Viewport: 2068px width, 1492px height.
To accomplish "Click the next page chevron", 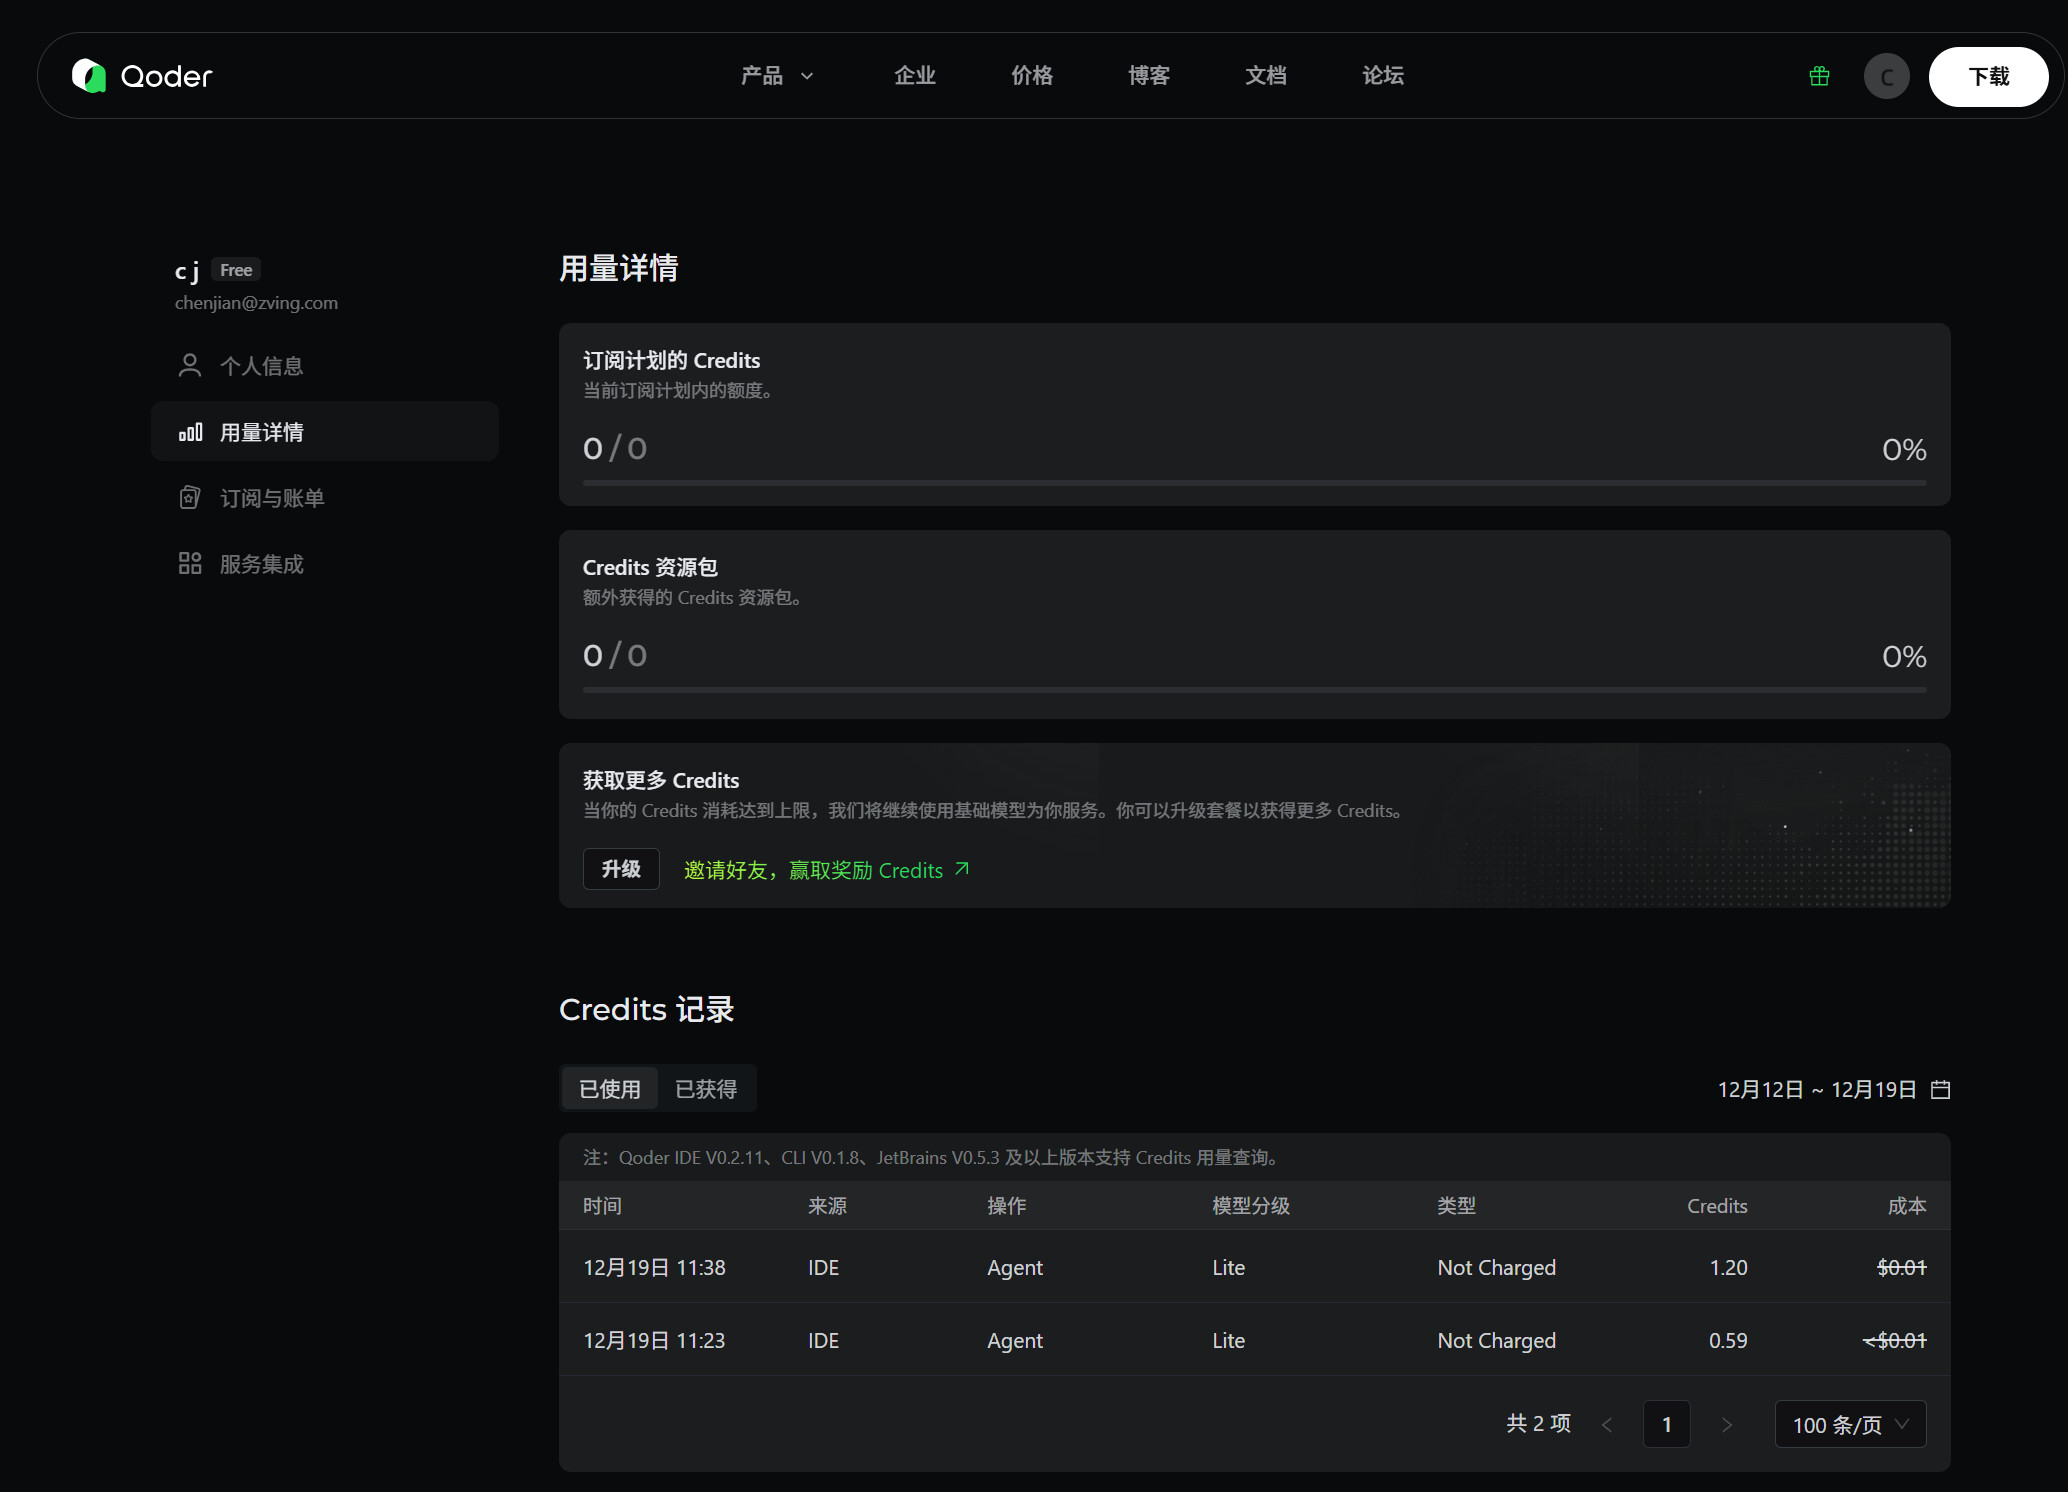I will [x=1727, y=1424].
